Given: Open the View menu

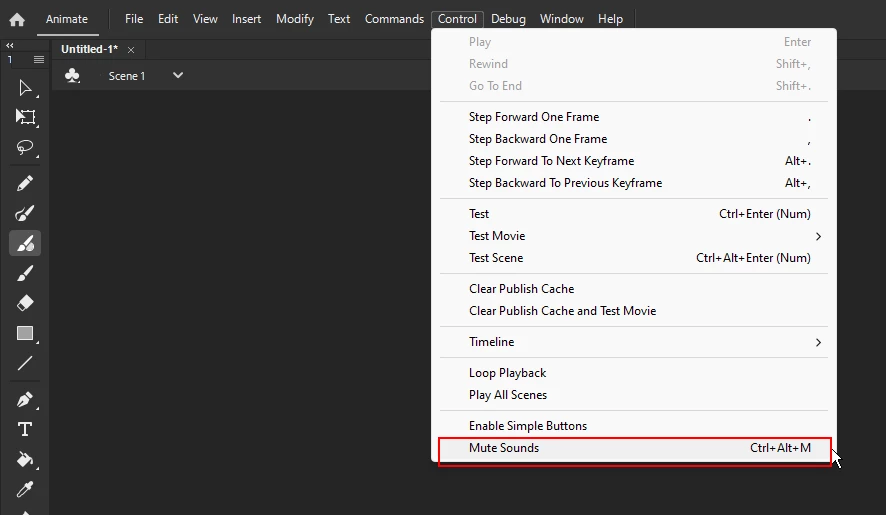Looking at the screenshot, I should point(205,19).
